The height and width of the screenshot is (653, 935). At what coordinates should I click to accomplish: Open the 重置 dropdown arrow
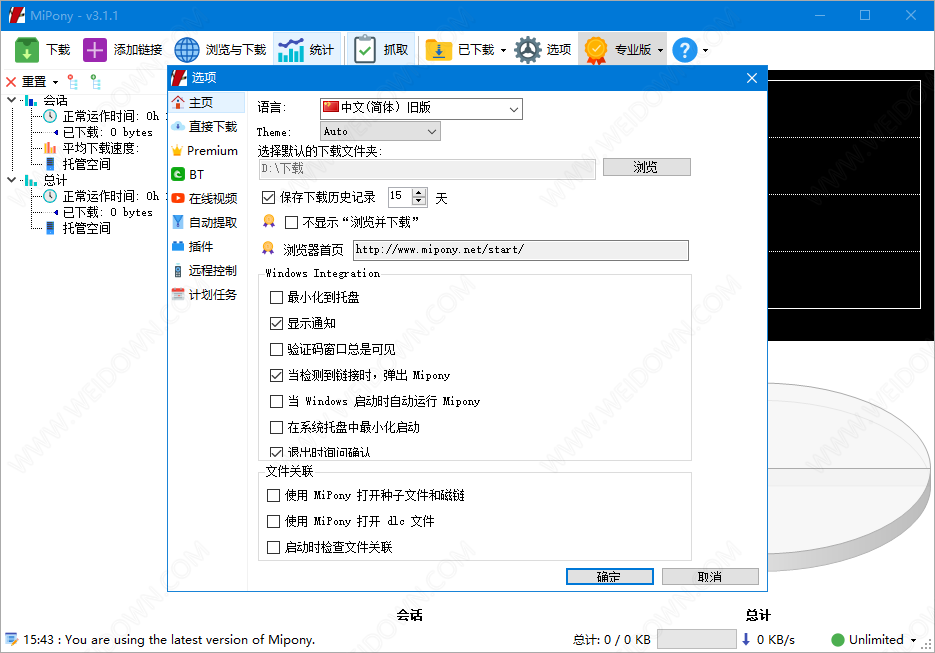click(55, 82)
